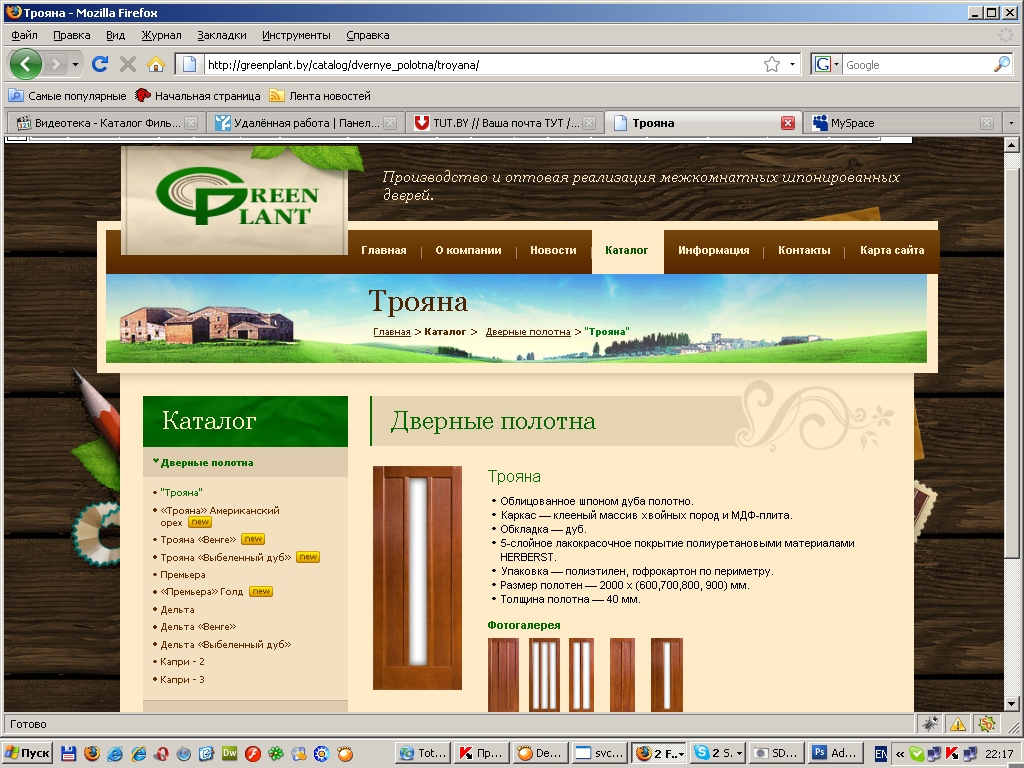Image resolution: width=1024 pixels, height=768 pixels.
Task: Open the Журнал menu
Action: coord(161,35)
